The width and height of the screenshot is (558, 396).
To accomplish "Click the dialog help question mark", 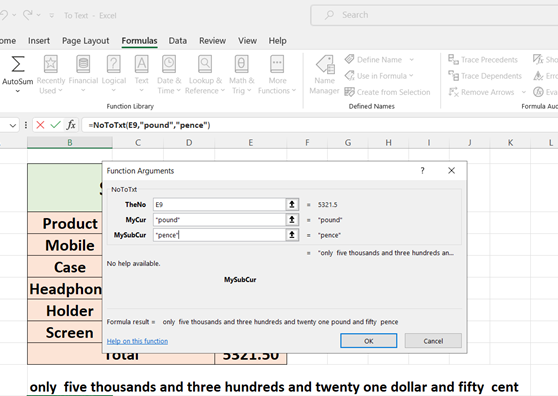I will point(422,171).
